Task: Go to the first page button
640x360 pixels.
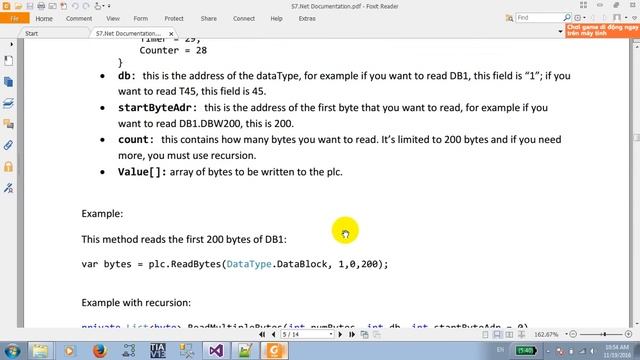Action: [262, 334]
